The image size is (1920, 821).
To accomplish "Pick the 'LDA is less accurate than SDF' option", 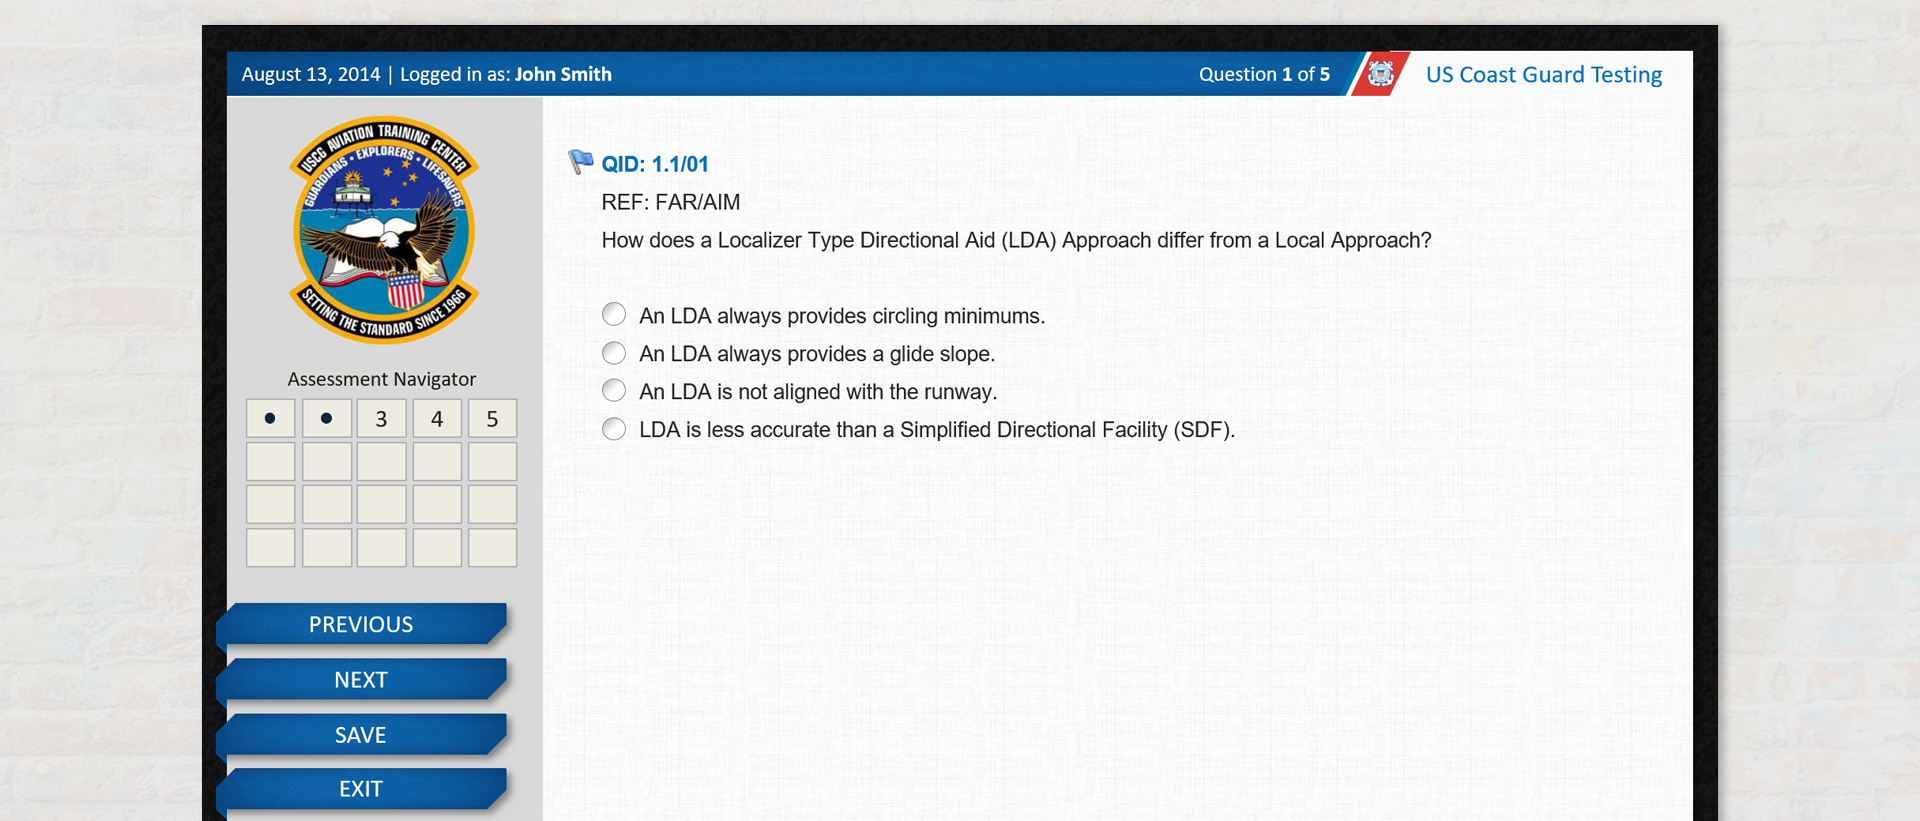I will (614, 429).
